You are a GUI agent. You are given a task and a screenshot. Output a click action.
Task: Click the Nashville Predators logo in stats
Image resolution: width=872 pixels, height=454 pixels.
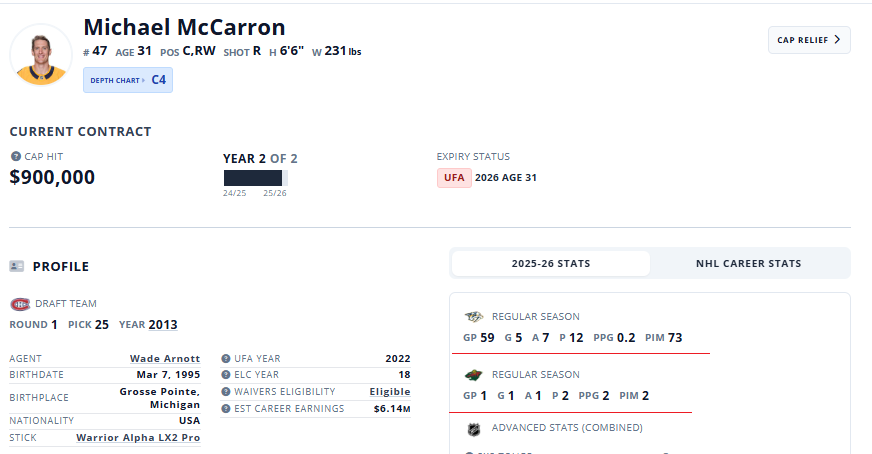pos(474,317)
